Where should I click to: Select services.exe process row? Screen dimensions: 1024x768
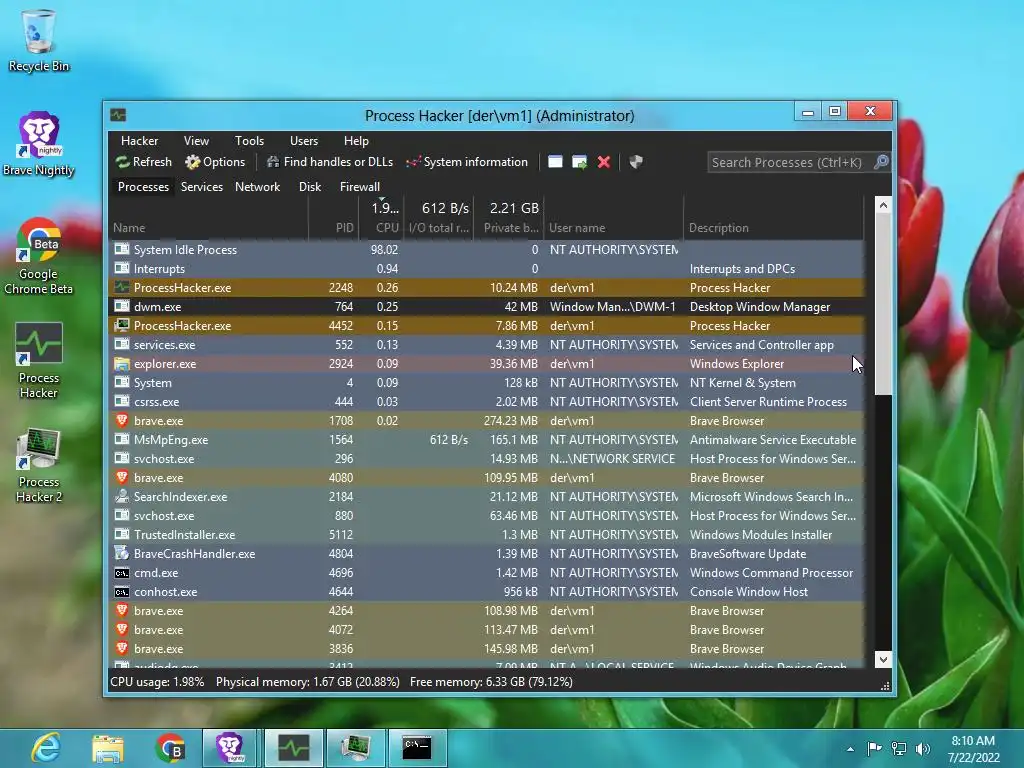[487, 344]
